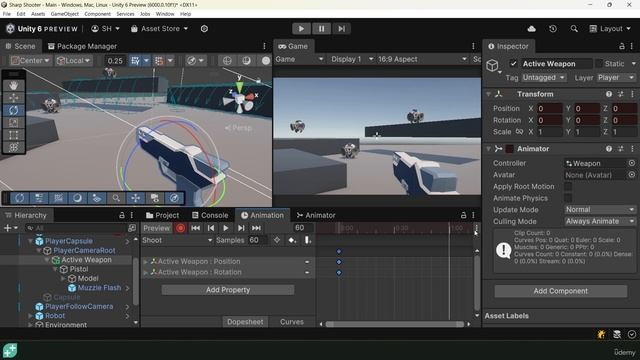Switch to the Animator tab
The height and width of the screenshot is (360, 640).
coord(316,215)
